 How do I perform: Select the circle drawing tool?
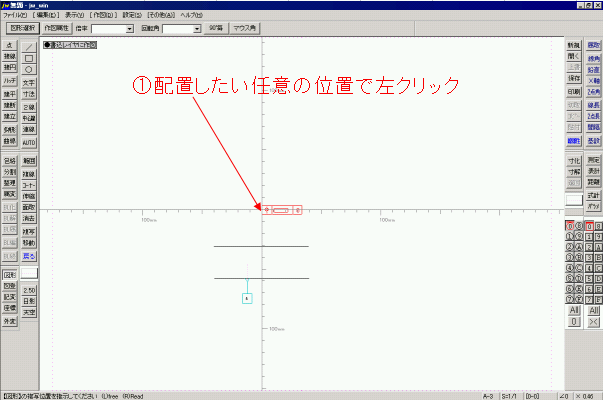(x=29, y=68)
